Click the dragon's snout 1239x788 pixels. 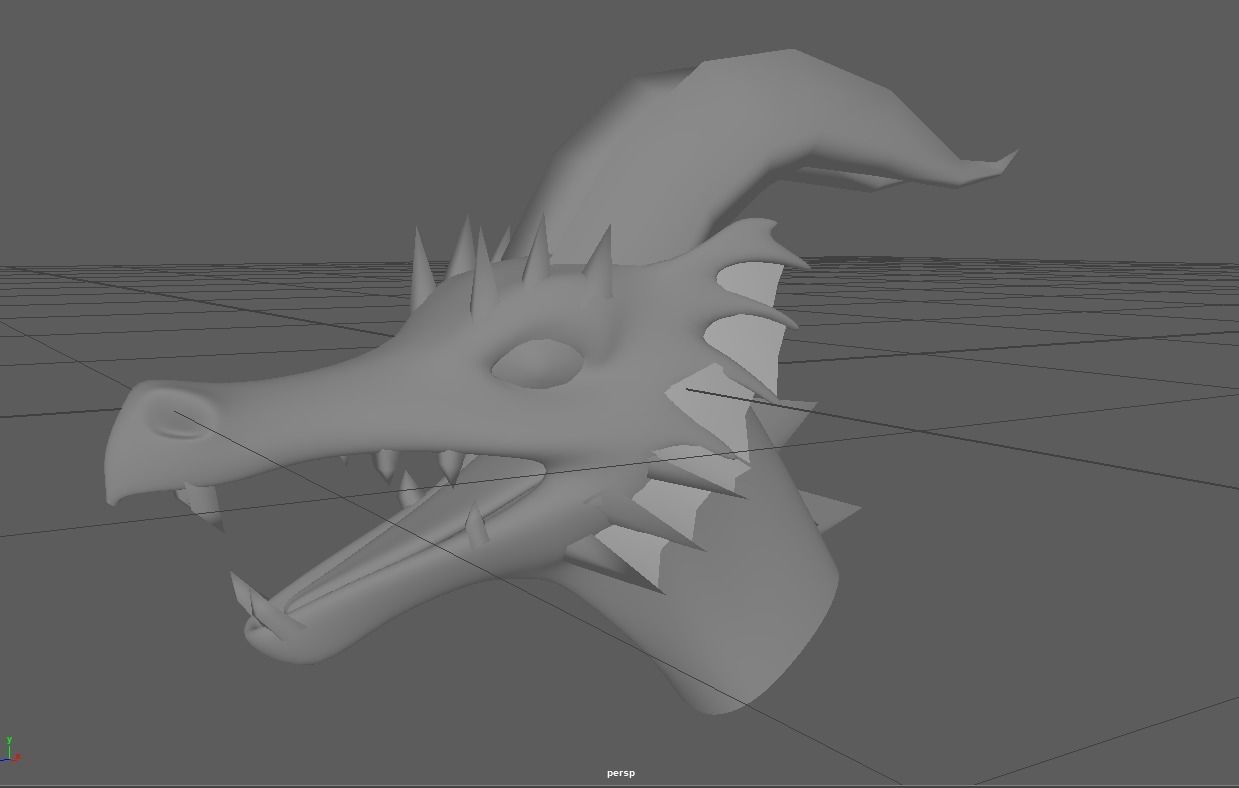300,410
